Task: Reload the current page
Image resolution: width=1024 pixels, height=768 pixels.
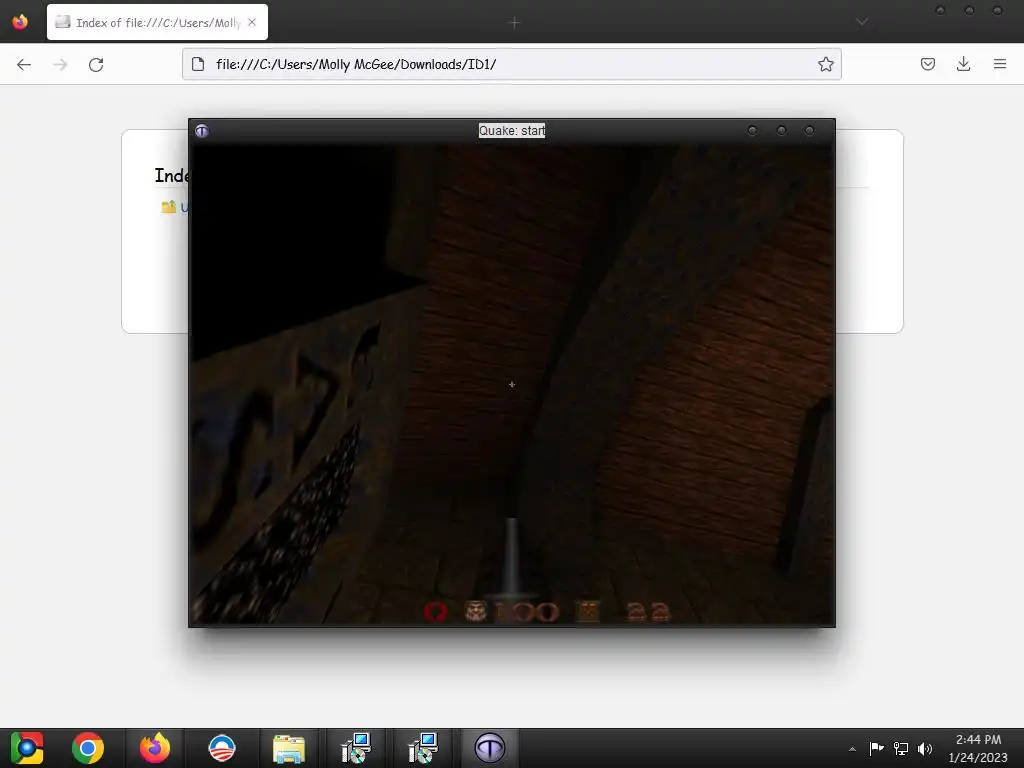Action: pyautogui.click(x=96, y=64)
